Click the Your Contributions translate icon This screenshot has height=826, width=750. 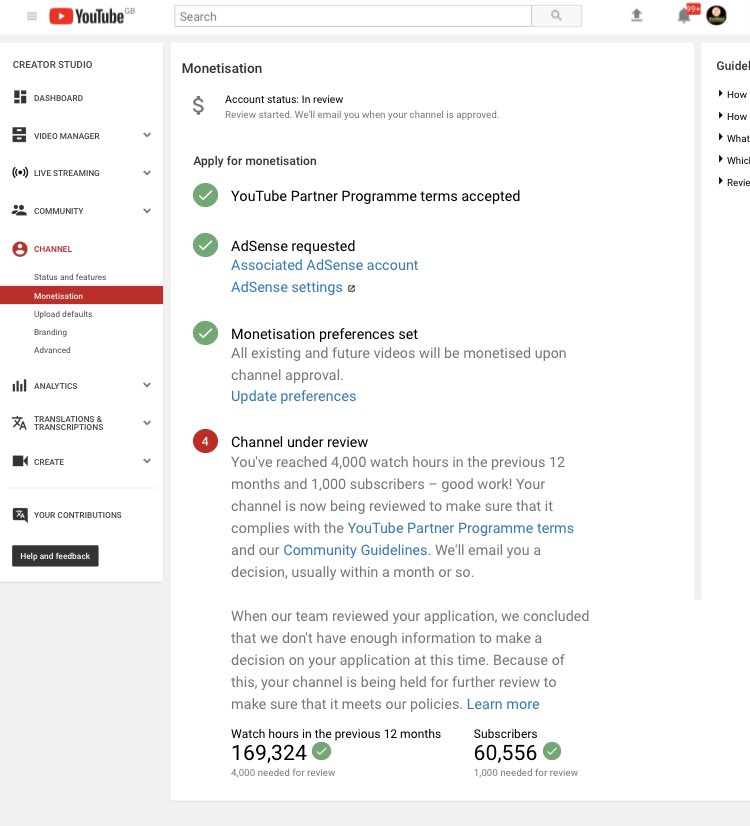pos(20,514)
